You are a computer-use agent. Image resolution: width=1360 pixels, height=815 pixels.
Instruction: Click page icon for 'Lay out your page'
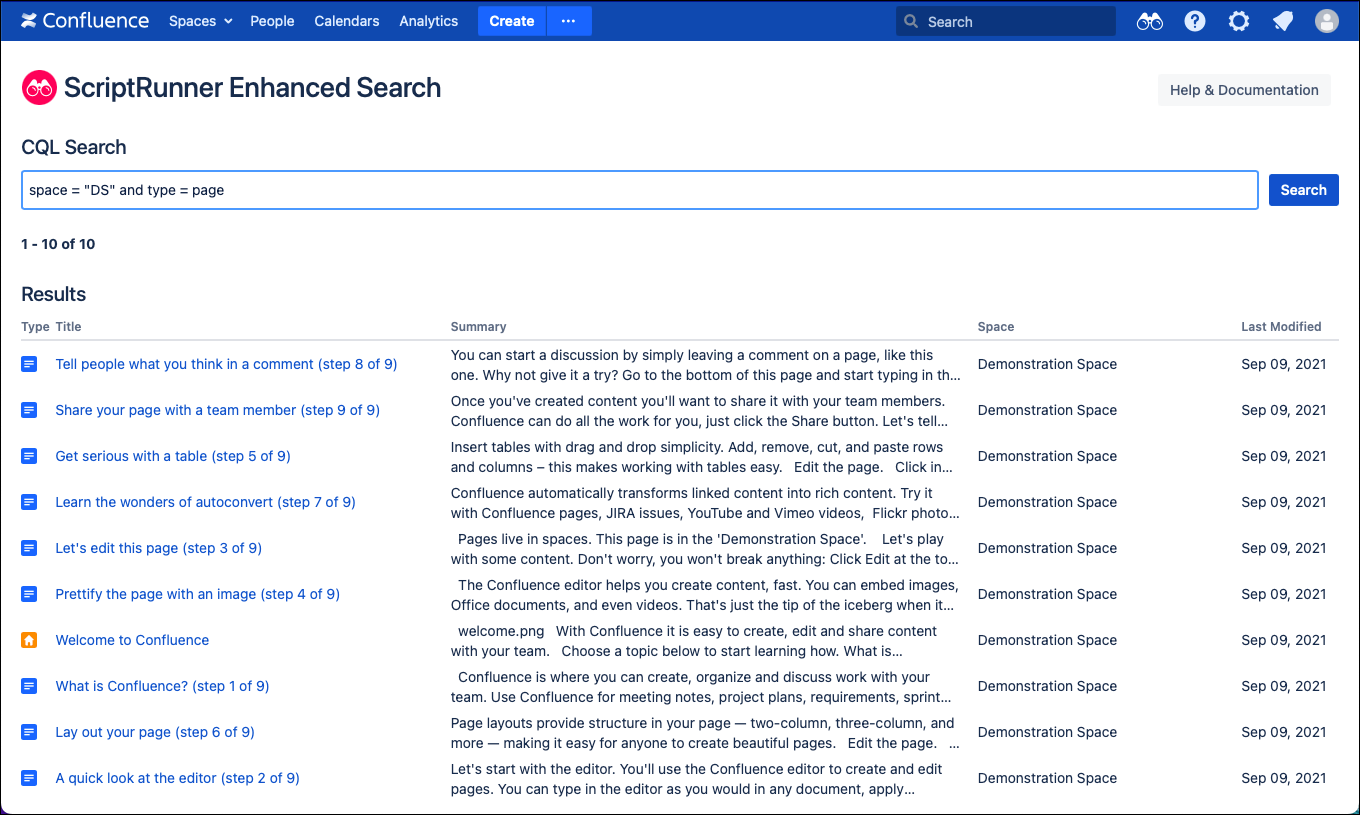[29, 732]
